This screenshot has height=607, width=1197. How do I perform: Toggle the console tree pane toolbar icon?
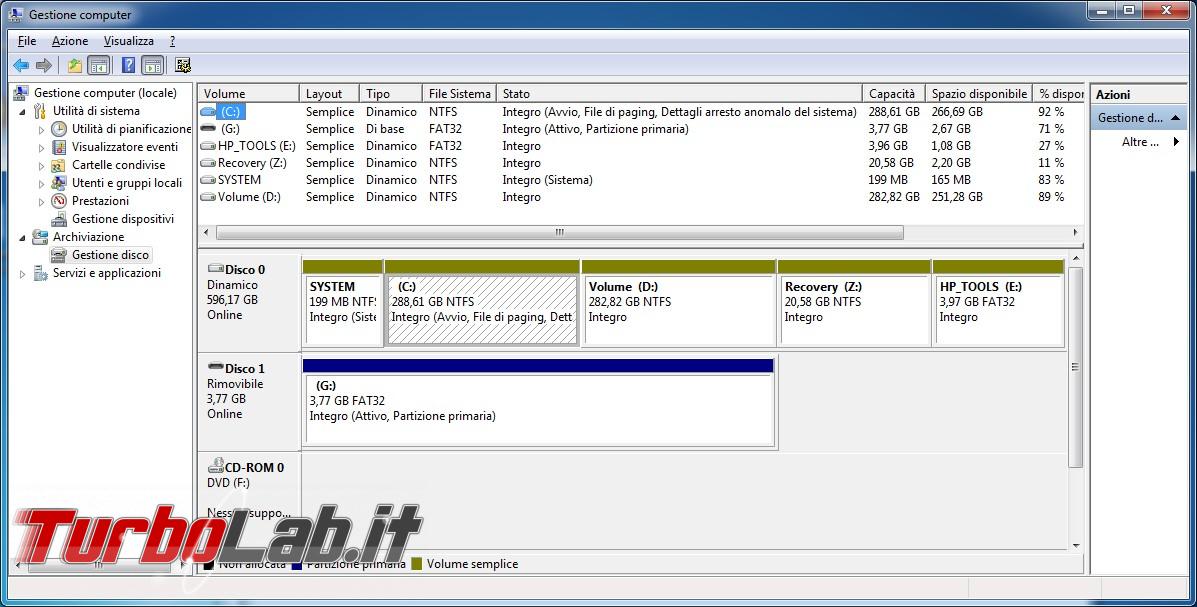coord(99,66)
